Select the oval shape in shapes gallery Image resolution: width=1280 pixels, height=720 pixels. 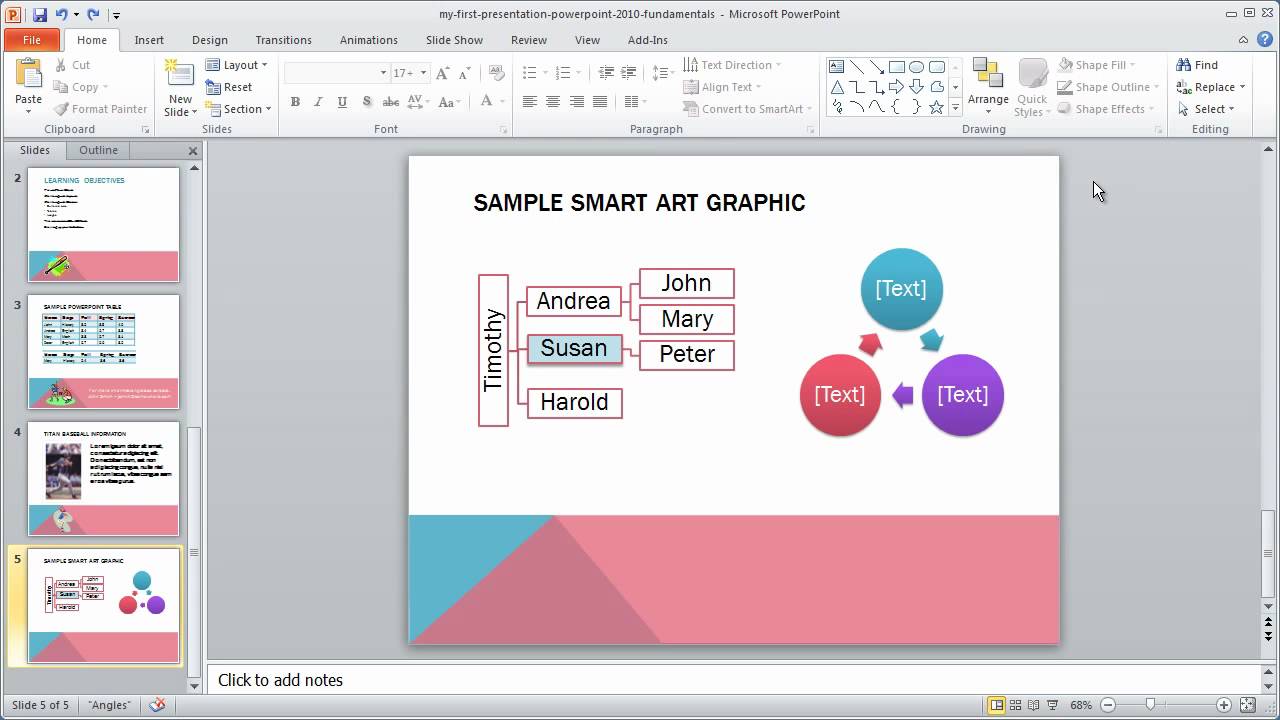pyautogui.click(x=917, y=67)
